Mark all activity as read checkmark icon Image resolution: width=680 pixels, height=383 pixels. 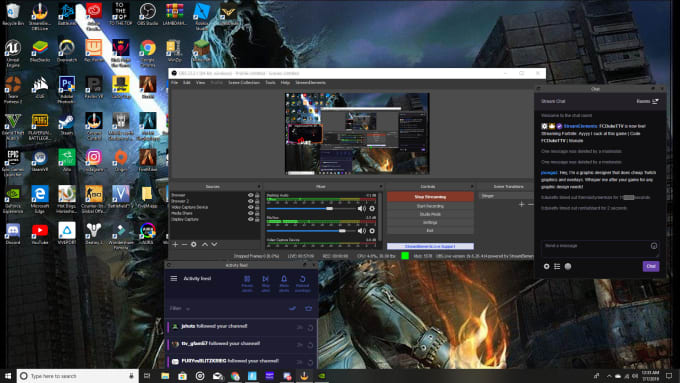[292, 308]
